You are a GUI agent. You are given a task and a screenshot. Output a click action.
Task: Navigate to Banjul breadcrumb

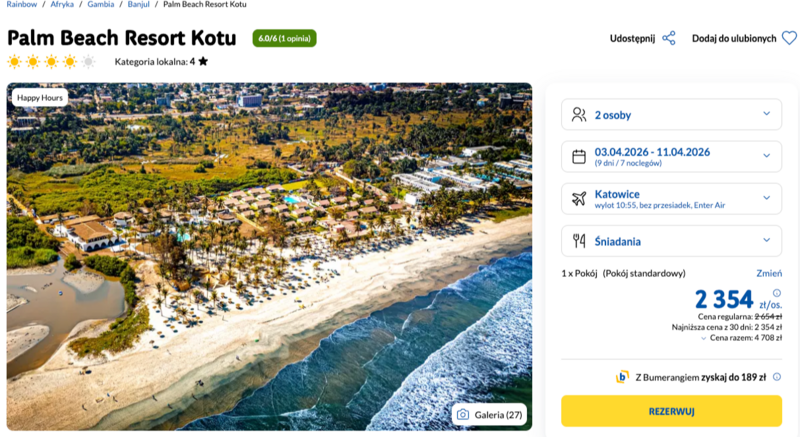[139, 5]
